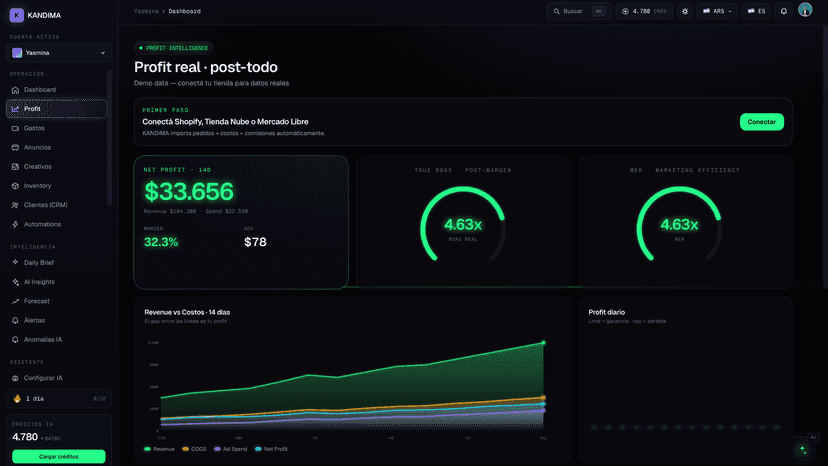Click the Buscar search field

[579, 11]
